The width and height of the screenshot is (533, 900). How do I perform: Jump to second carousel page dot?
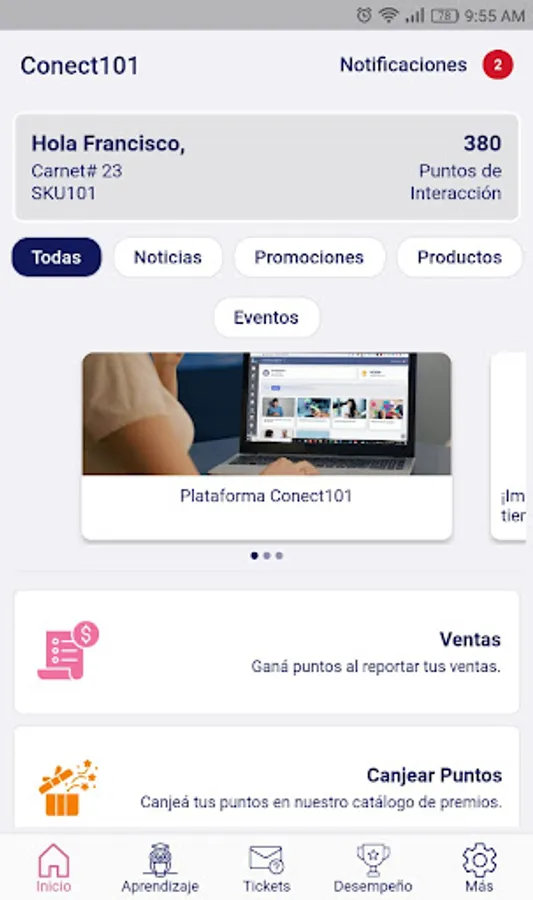pyautogui.click(x=267, y=556)
